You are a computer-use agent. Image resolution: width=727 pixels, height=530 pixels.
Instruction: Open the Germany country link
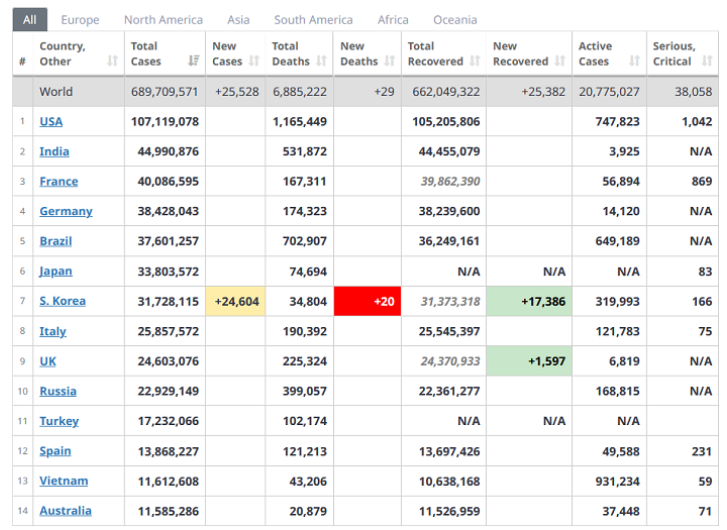[x=66, y=211]
